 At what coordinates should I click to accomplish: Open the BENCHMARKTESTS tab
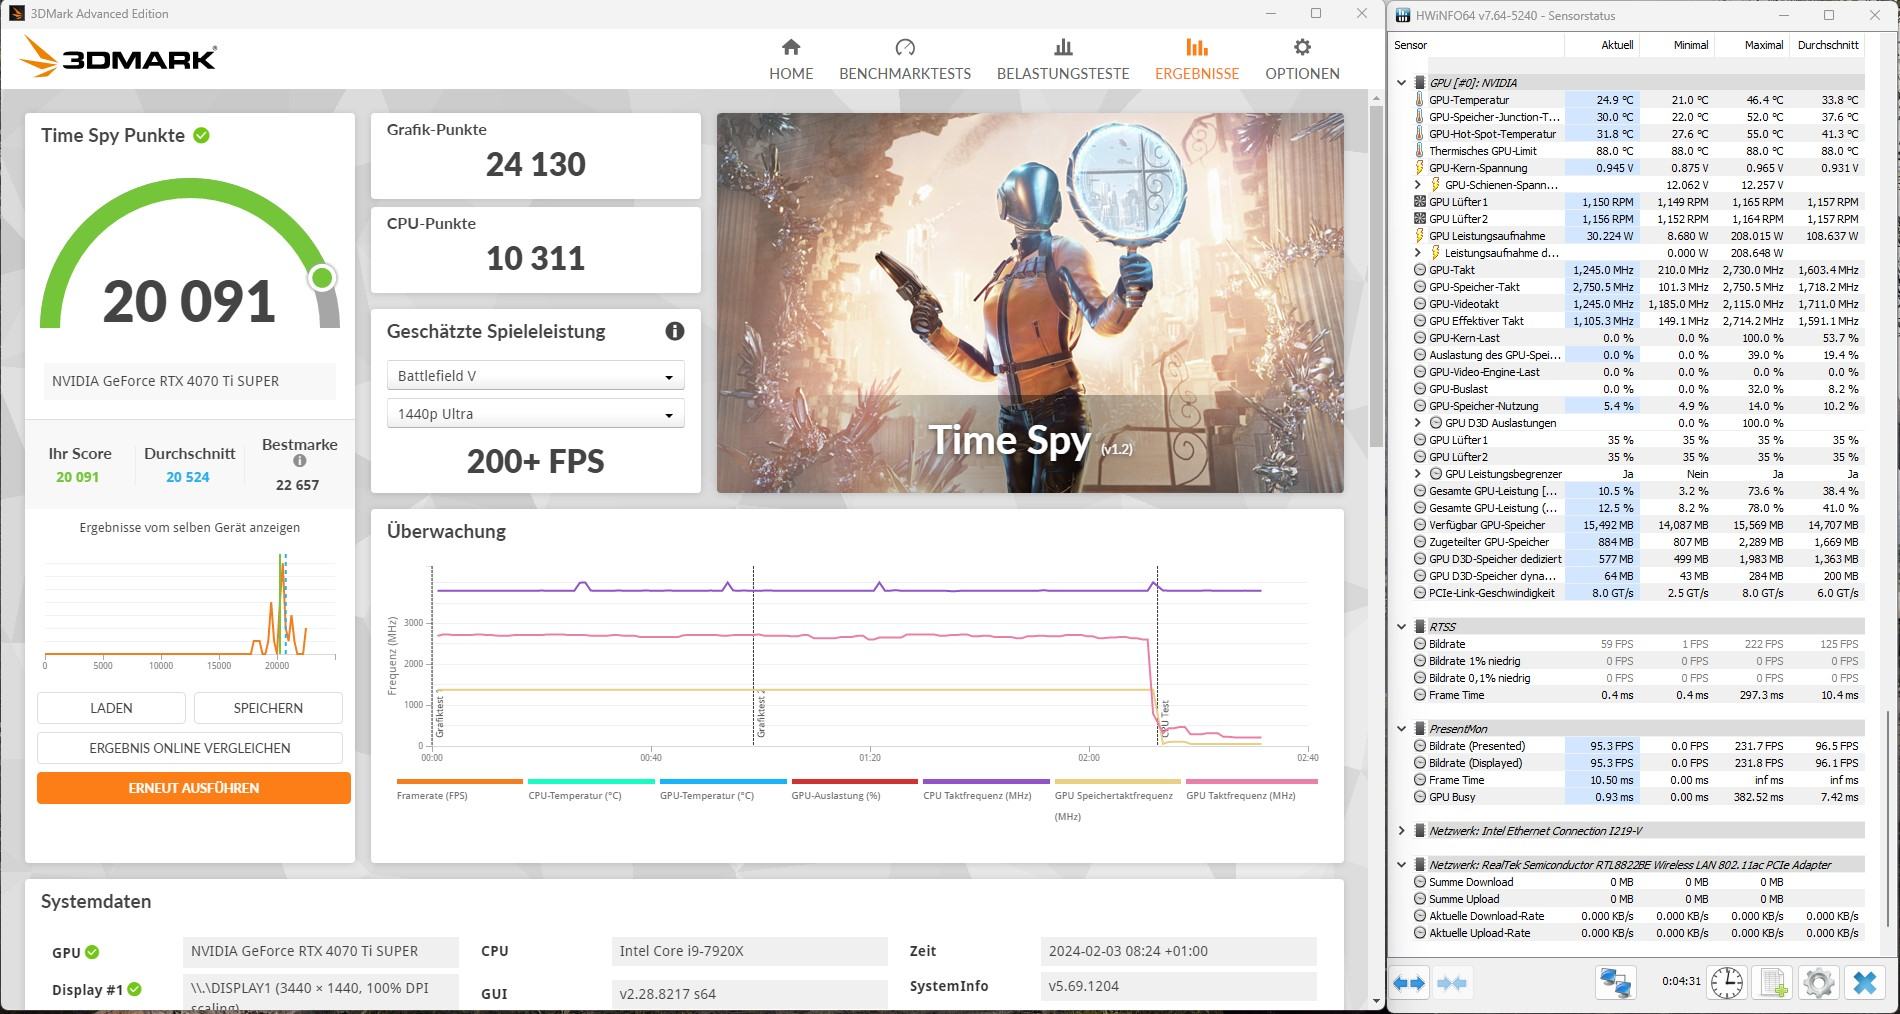point(905,60)
